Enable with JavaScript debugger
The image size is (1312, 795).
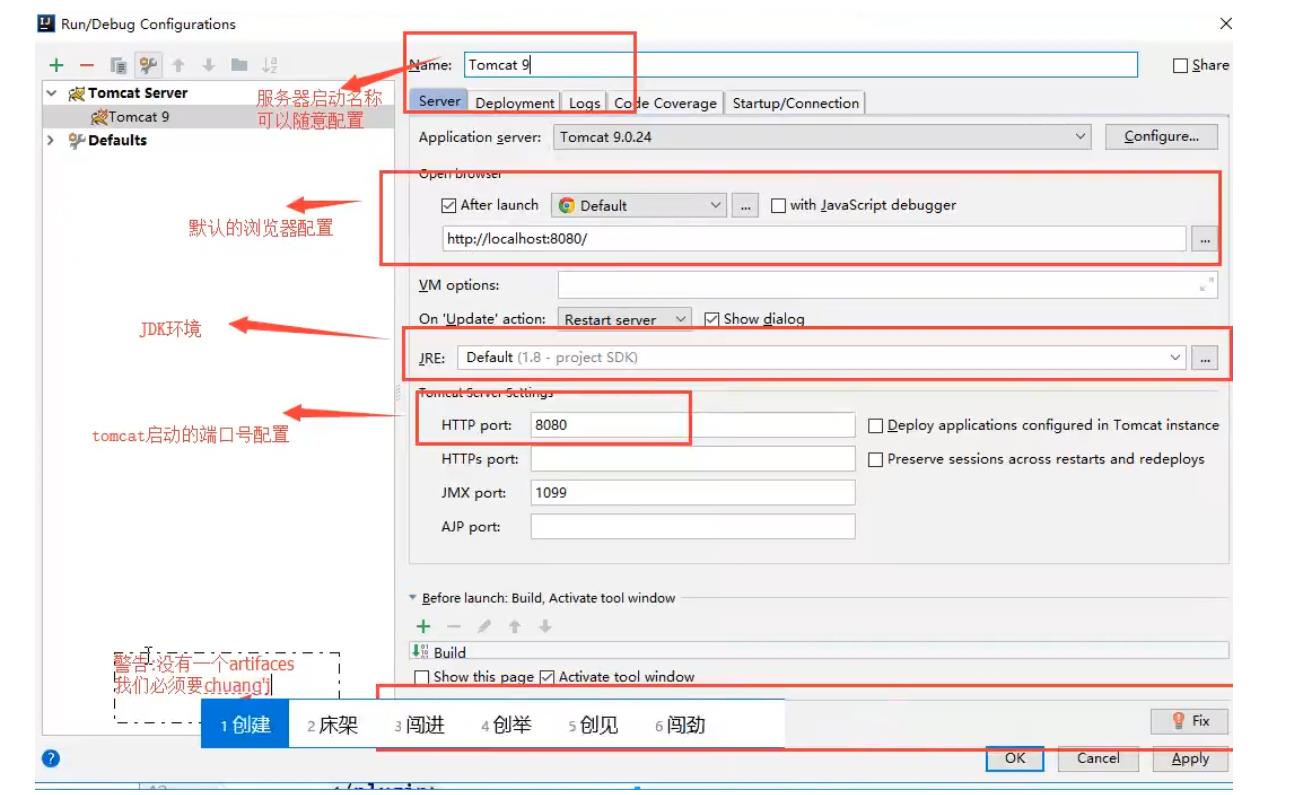tap(778, 205)
